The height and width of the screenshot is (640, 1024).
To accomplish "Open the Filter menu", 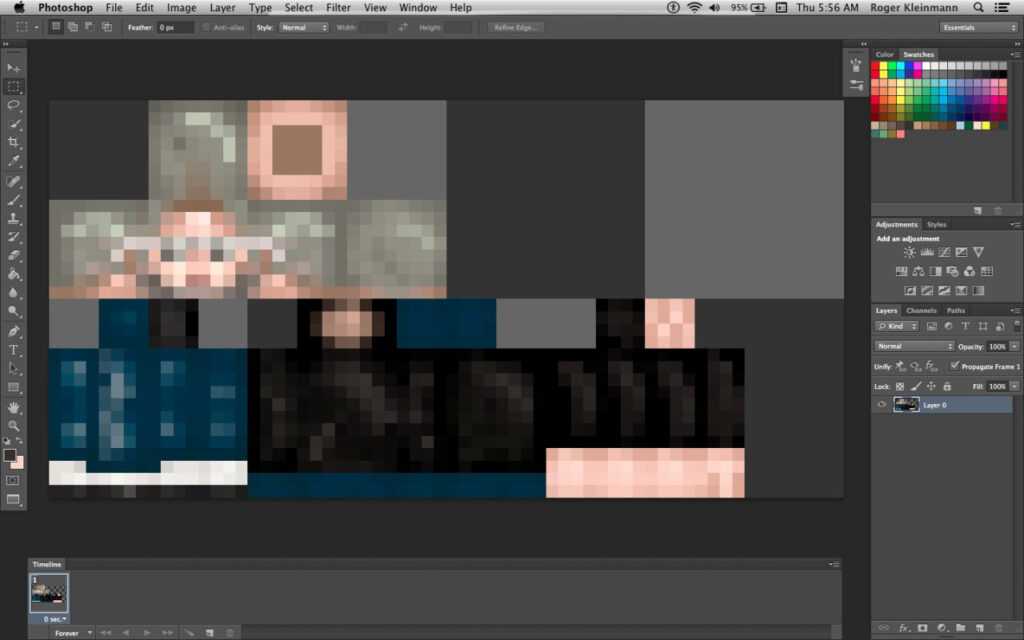I will 338,7.
